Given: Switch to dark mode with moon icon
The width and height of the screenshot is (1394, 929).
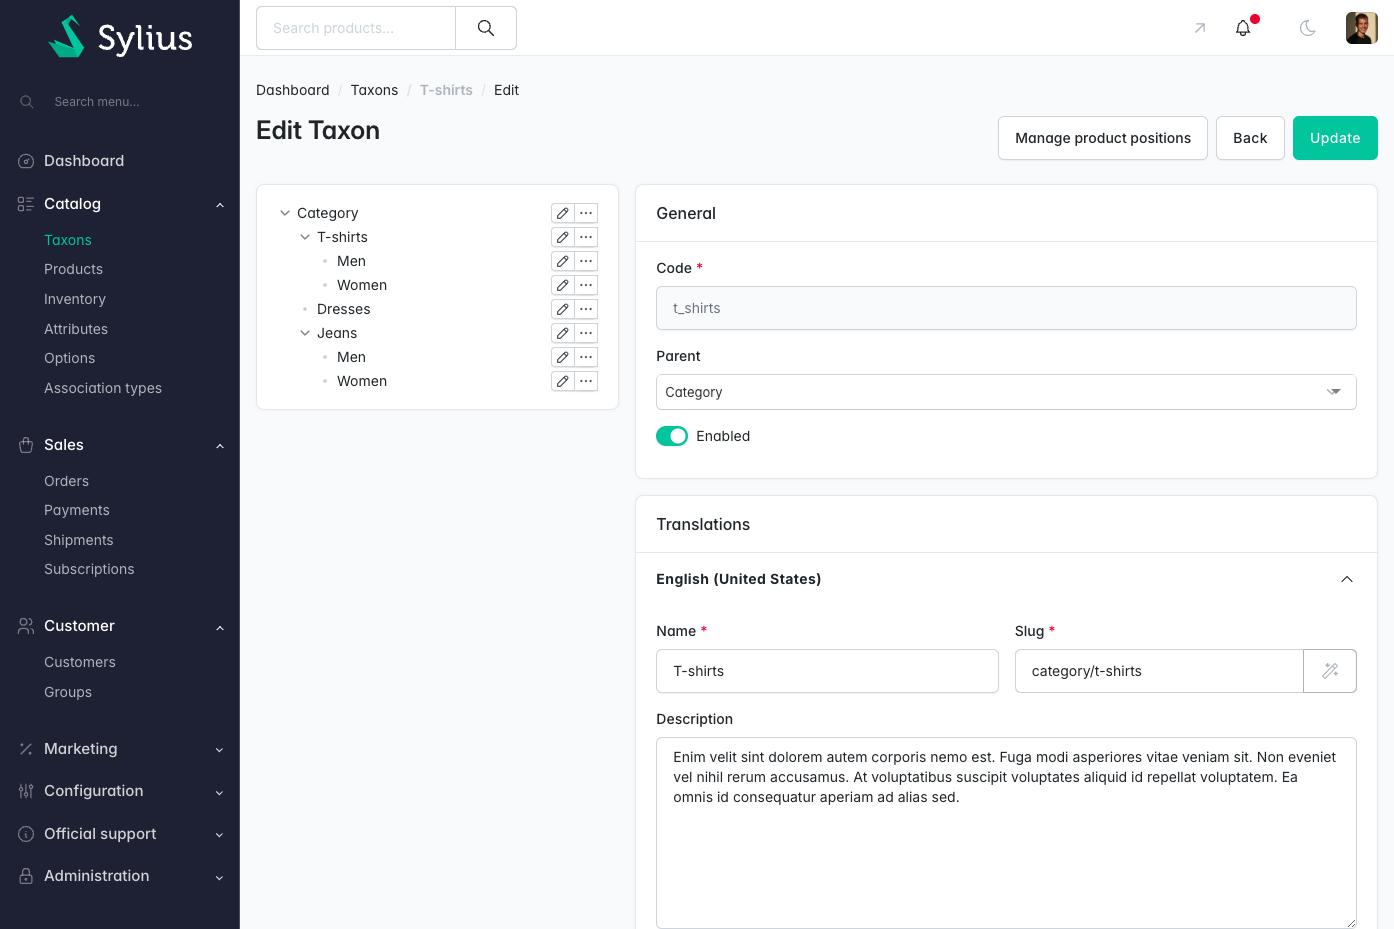Looking at the screenshot, I should click(x=1307, y=28).
